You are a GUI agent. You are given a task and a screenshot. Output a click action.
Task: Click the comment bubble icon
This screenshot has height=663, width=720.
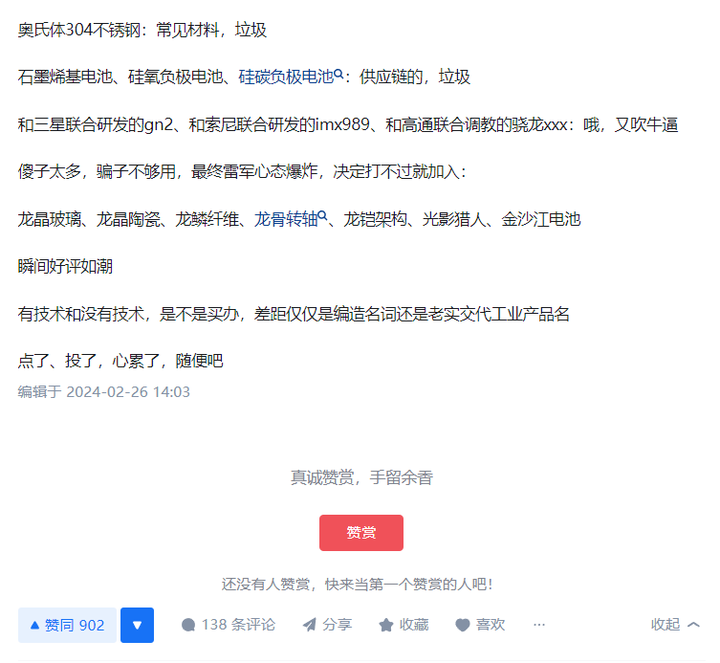click(x=188, y=625)
